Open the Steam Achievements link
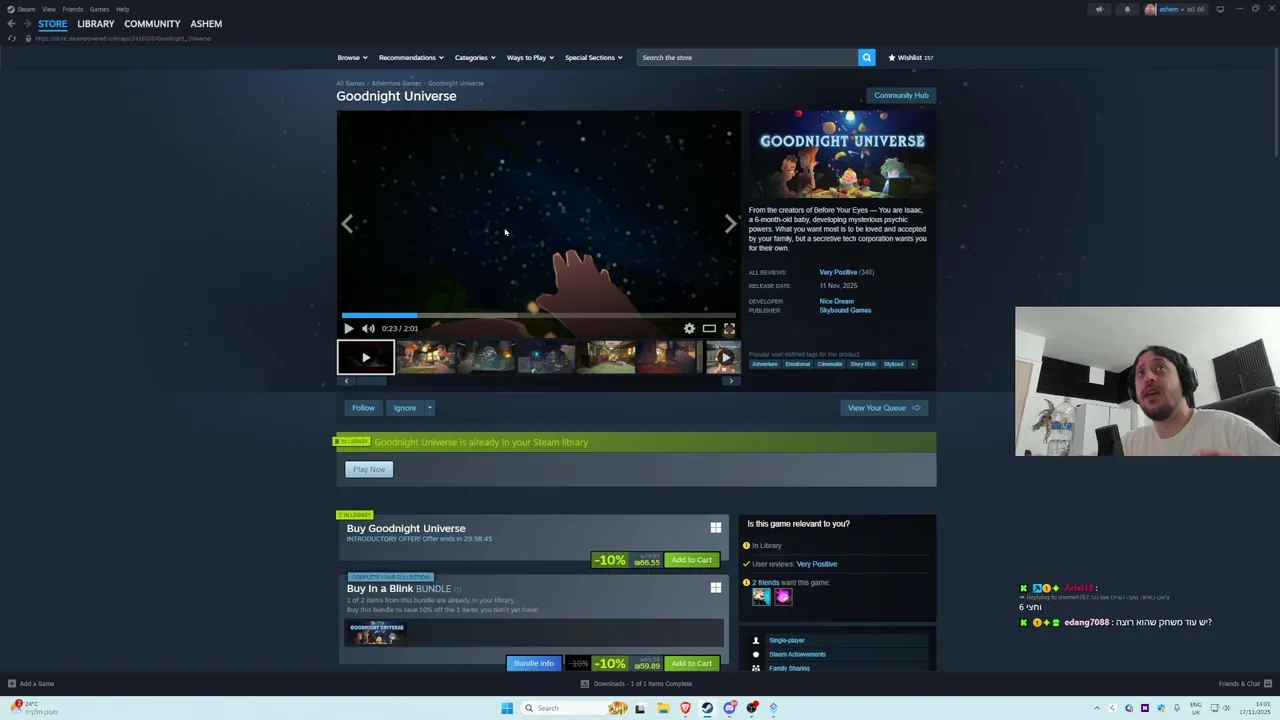The image size is (1280, 720). tap(797, 654)
